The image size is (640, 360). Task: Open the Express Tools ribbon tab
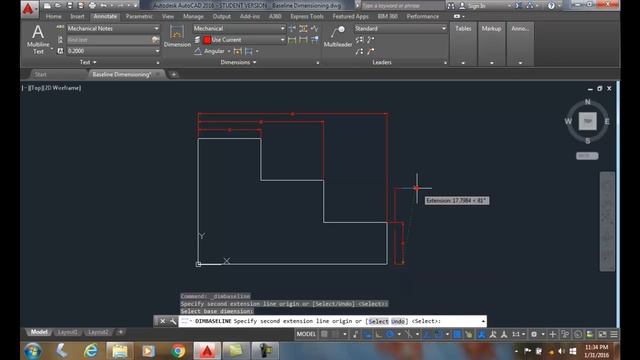coord(307,16)
